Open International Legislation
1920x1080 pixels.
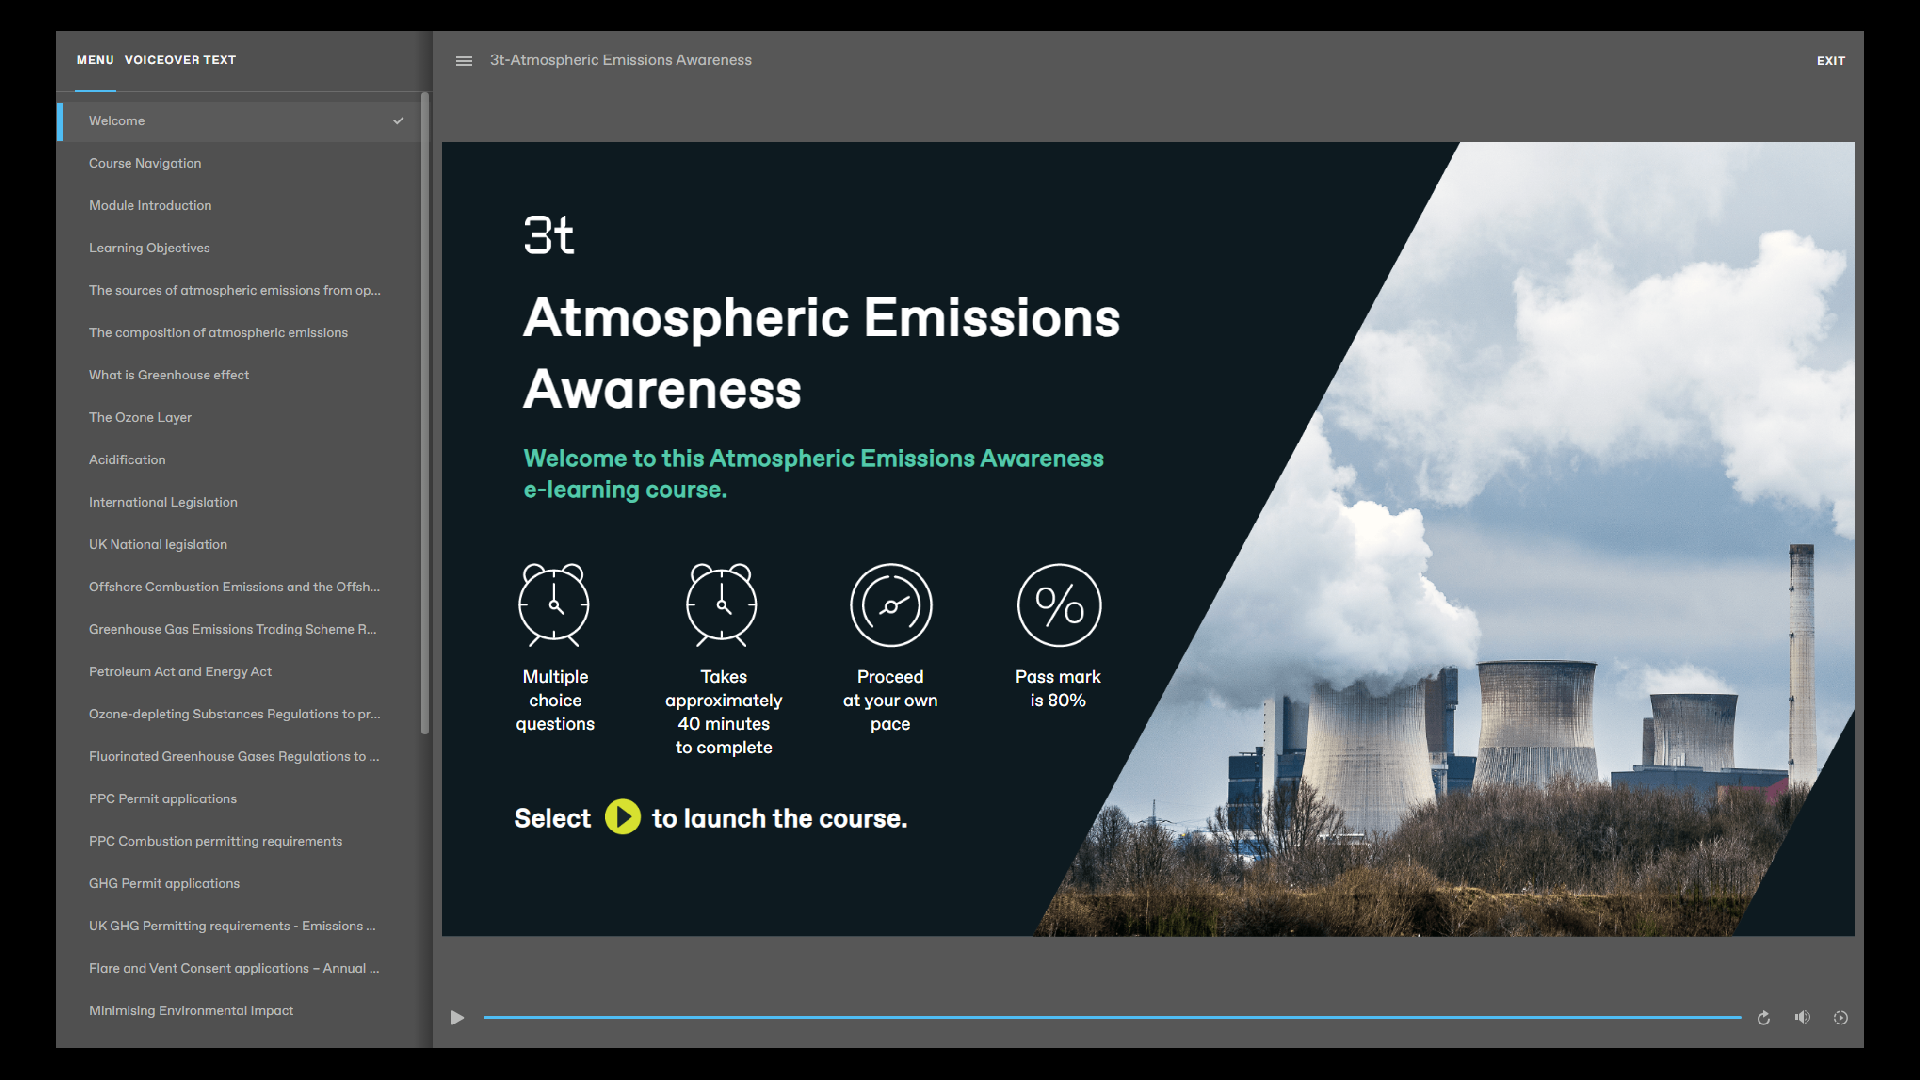pos(240,503)
